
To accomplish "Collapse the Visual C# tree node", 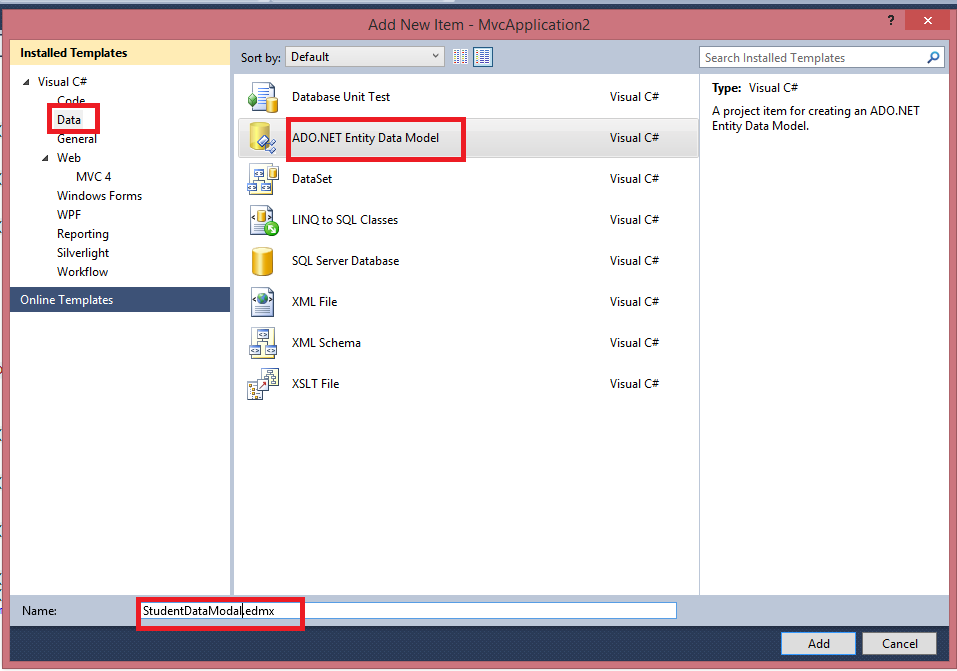I will 26,82.
